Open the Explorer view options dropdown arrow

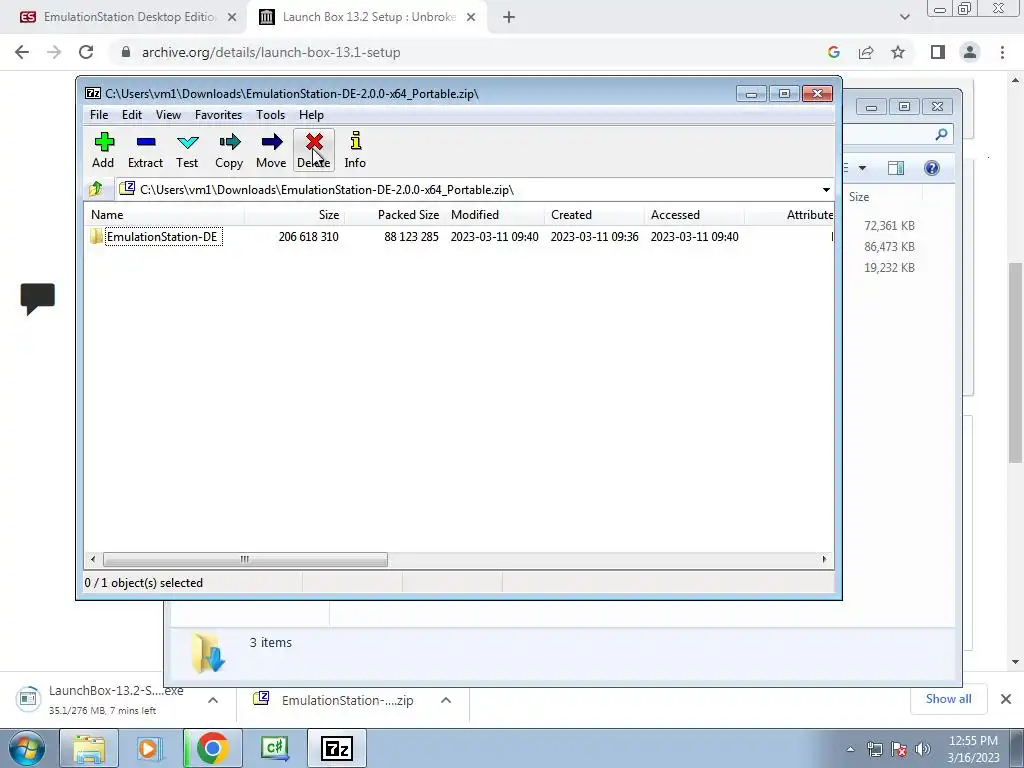(862, 168)
